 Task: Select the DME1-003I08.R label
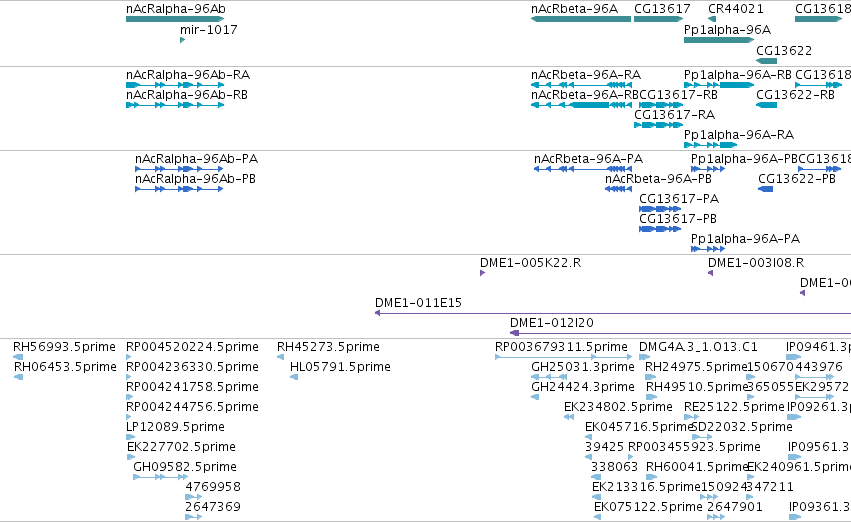coord(755,263)
